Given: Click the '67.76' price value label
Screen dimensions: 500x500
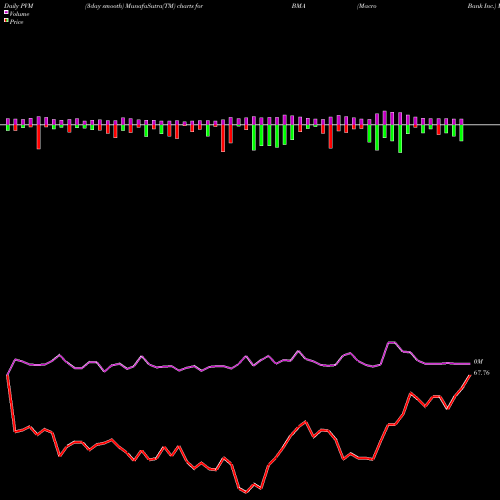Looking at the screenshot, I should click(481, 373).
